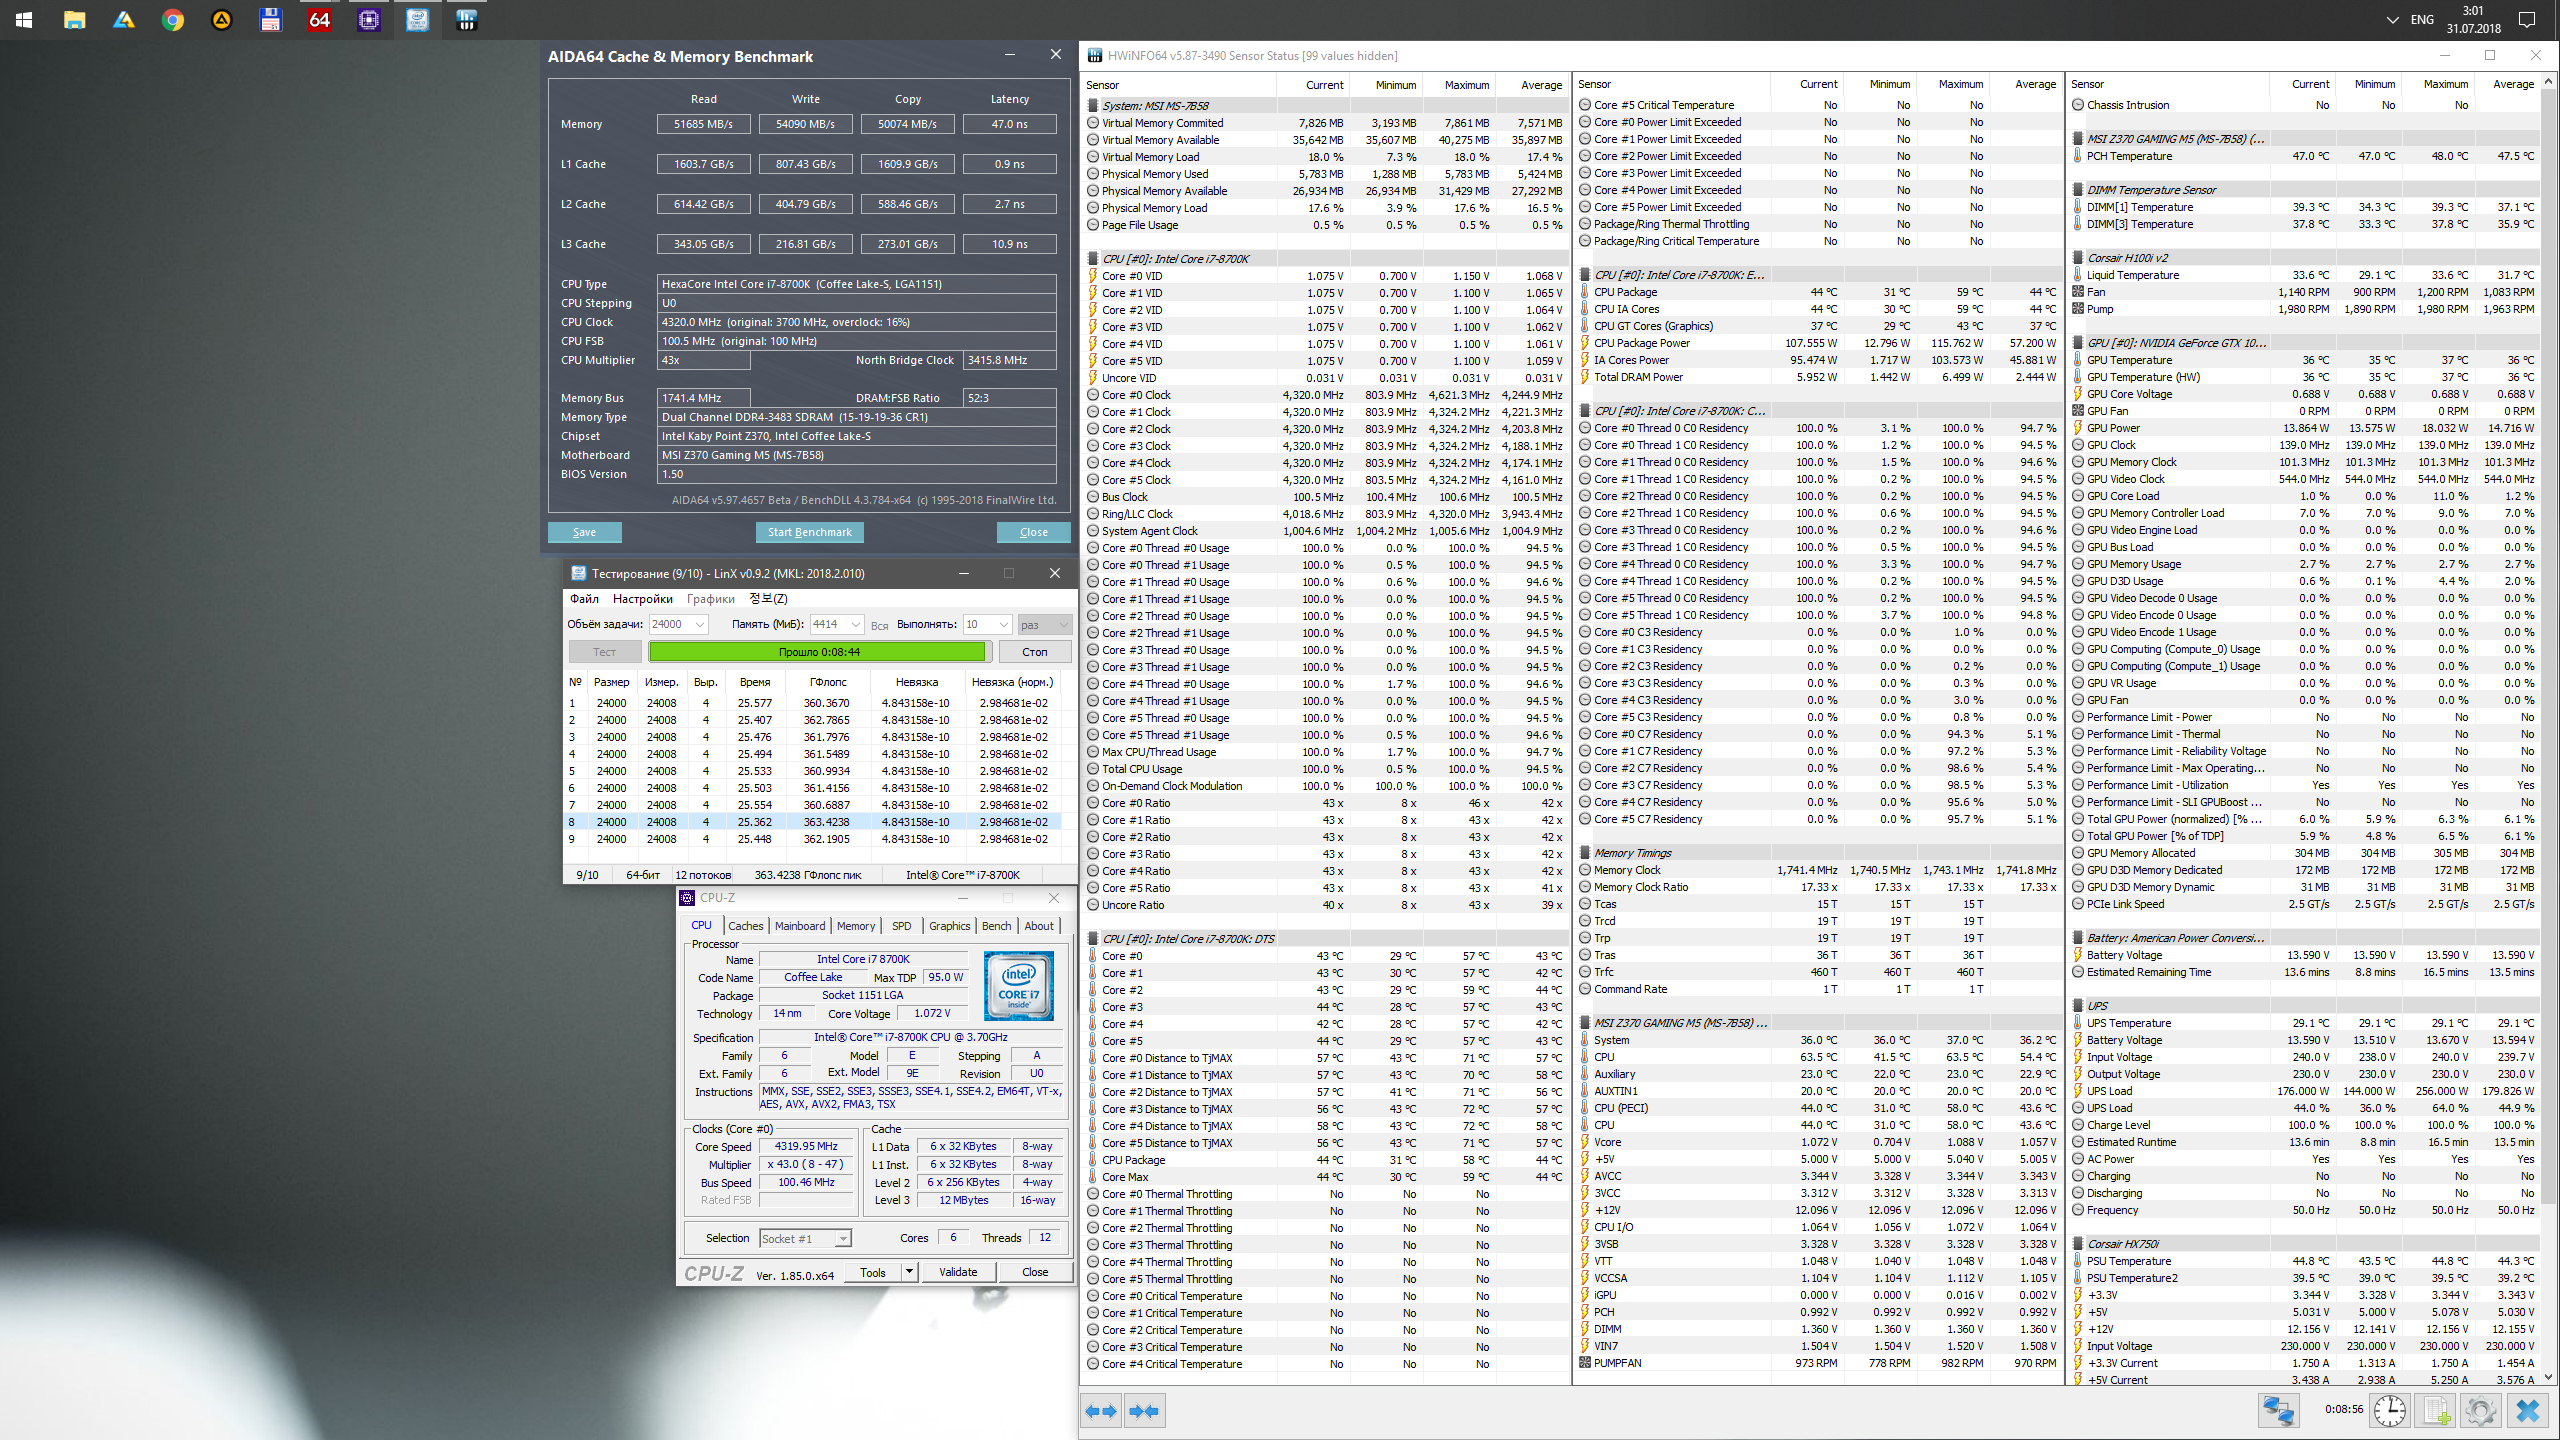
Task: Click the purple CPU-Z taskbar icon
Action: [x=369, y=20]
